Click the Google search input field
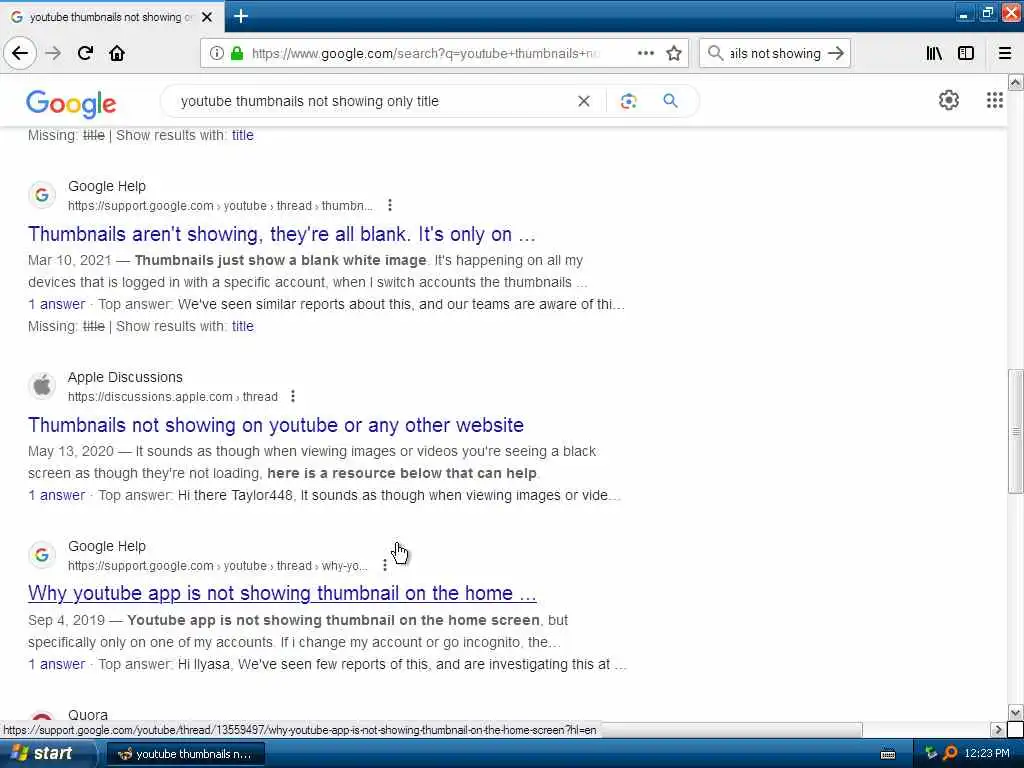 click(372, 101)
